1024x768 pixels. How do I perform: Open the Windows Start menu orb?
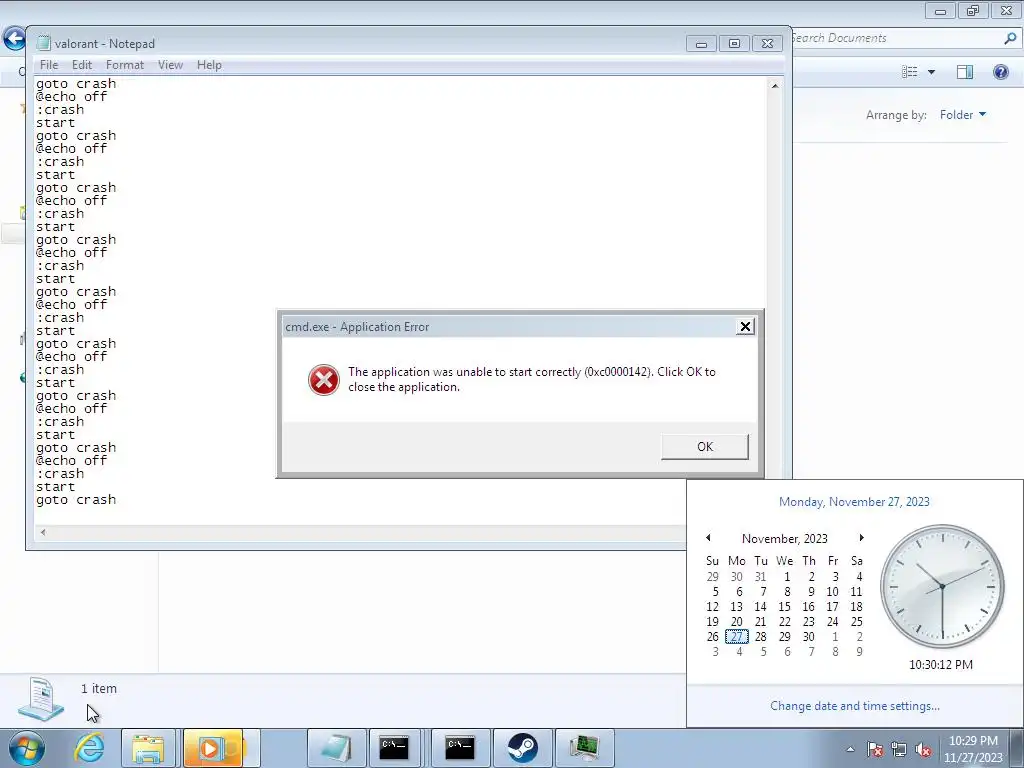26,748
